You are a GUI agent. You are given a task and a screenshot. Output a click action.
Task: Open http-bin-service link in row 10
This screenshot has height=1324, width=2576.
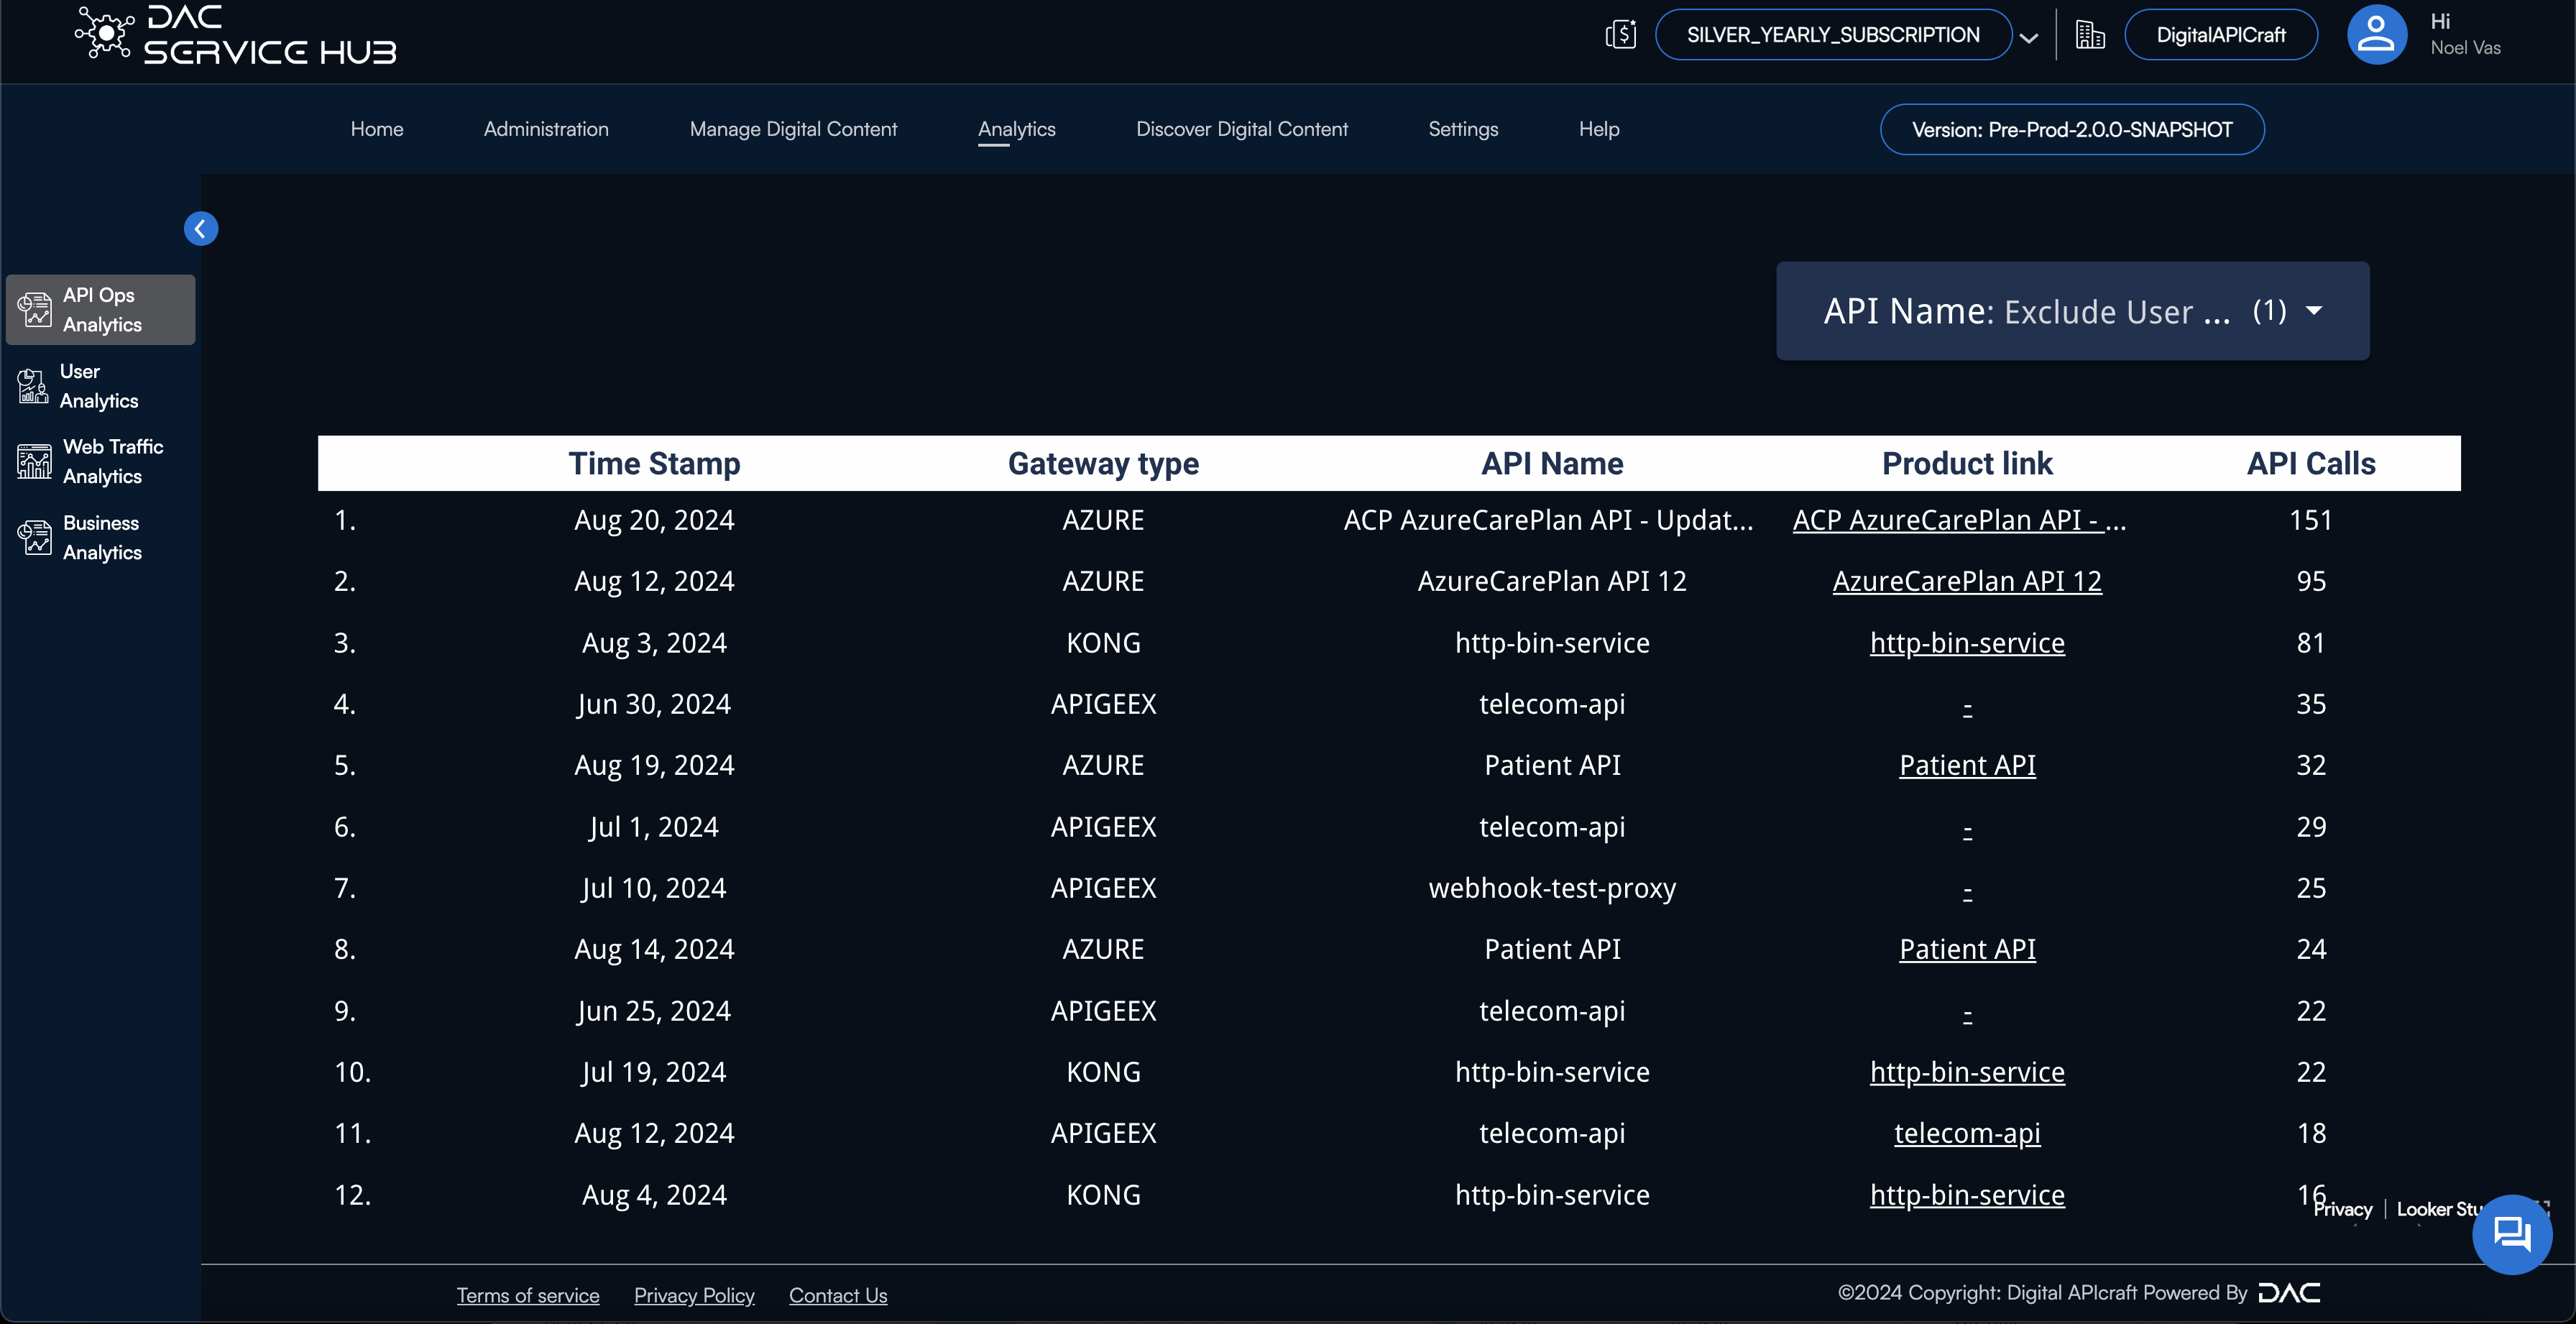[x=1967, y=1072]
